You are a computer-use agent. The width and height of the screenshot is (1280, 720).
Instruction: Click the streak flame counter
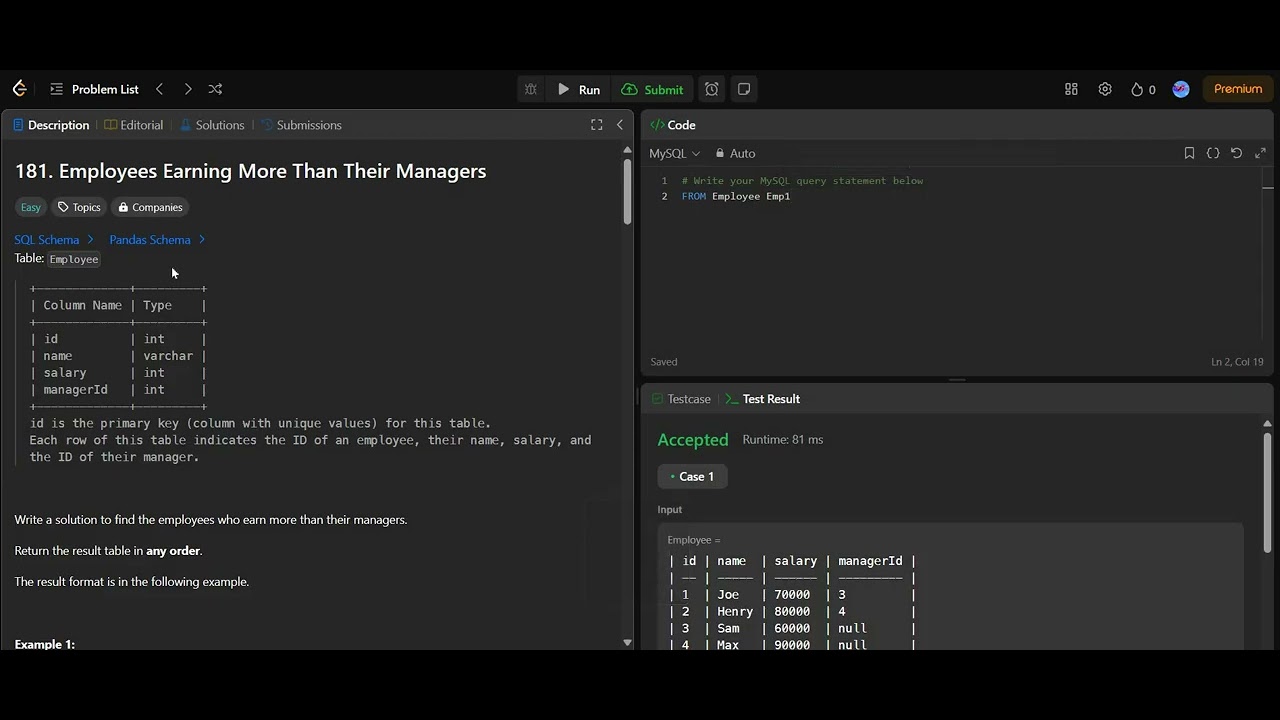(x=1143, y=89)
